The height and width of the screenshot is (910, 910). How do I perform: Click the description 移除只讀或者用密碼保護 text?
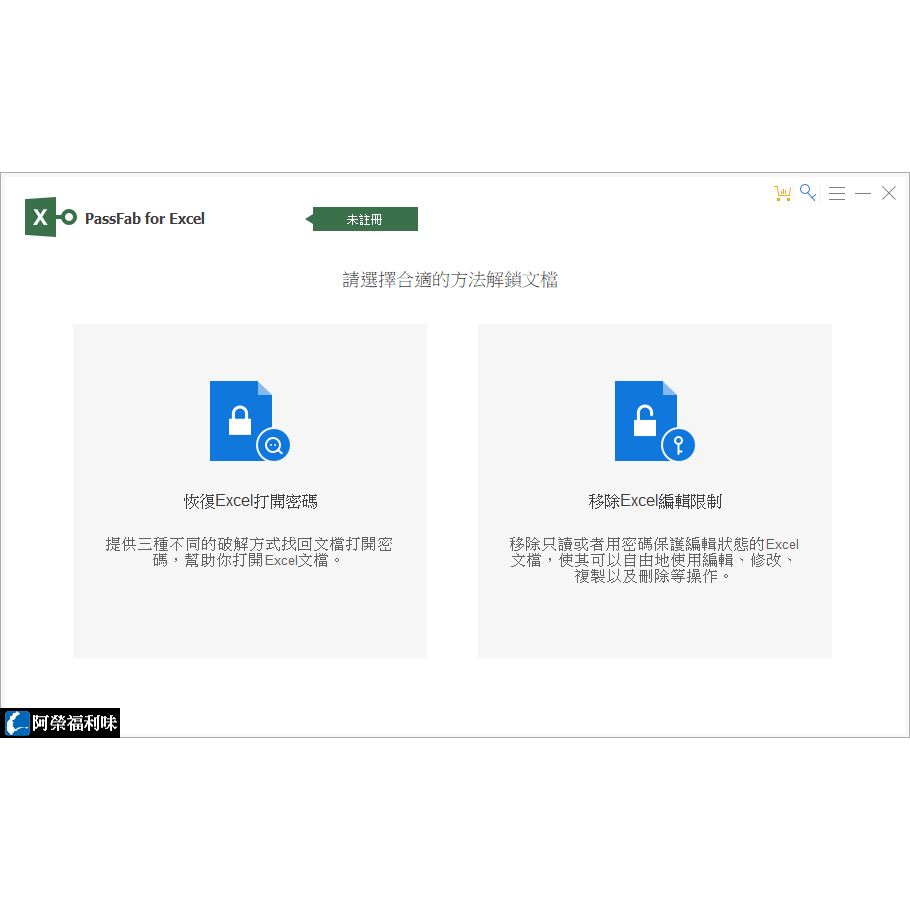click(654, 560)
